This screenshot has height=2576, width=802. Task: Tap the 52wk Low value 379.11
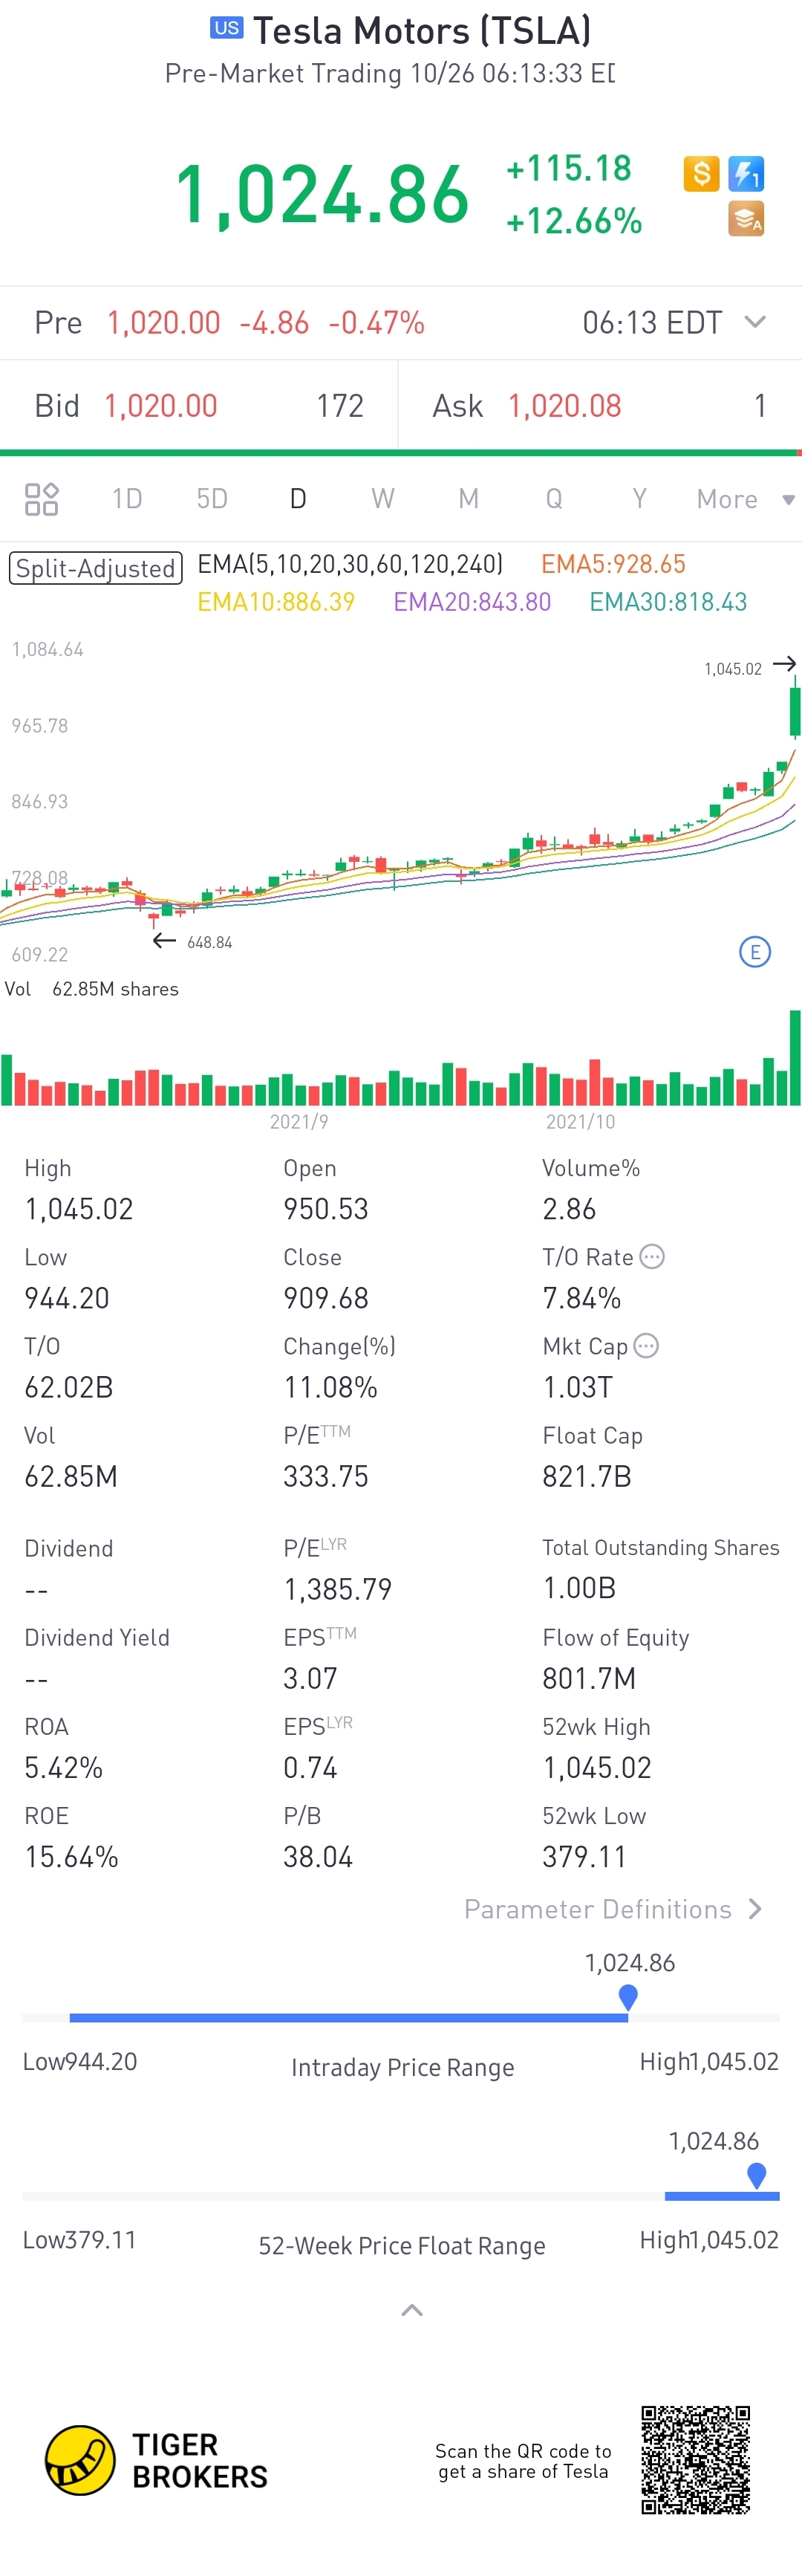pos(584,1857)
